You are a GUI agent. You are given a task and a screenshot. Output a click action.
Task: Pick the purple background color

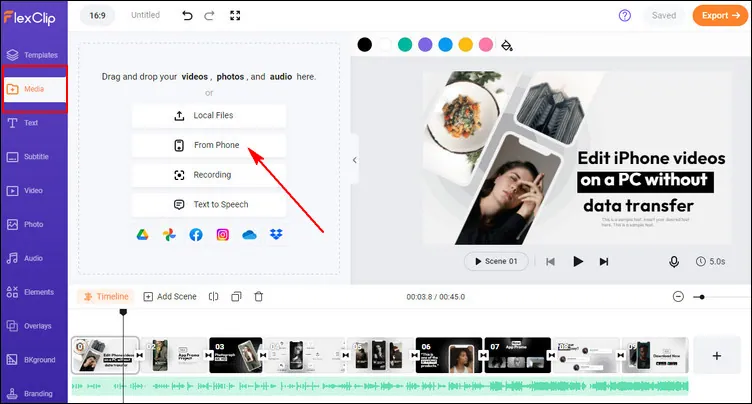coord(425,45)
